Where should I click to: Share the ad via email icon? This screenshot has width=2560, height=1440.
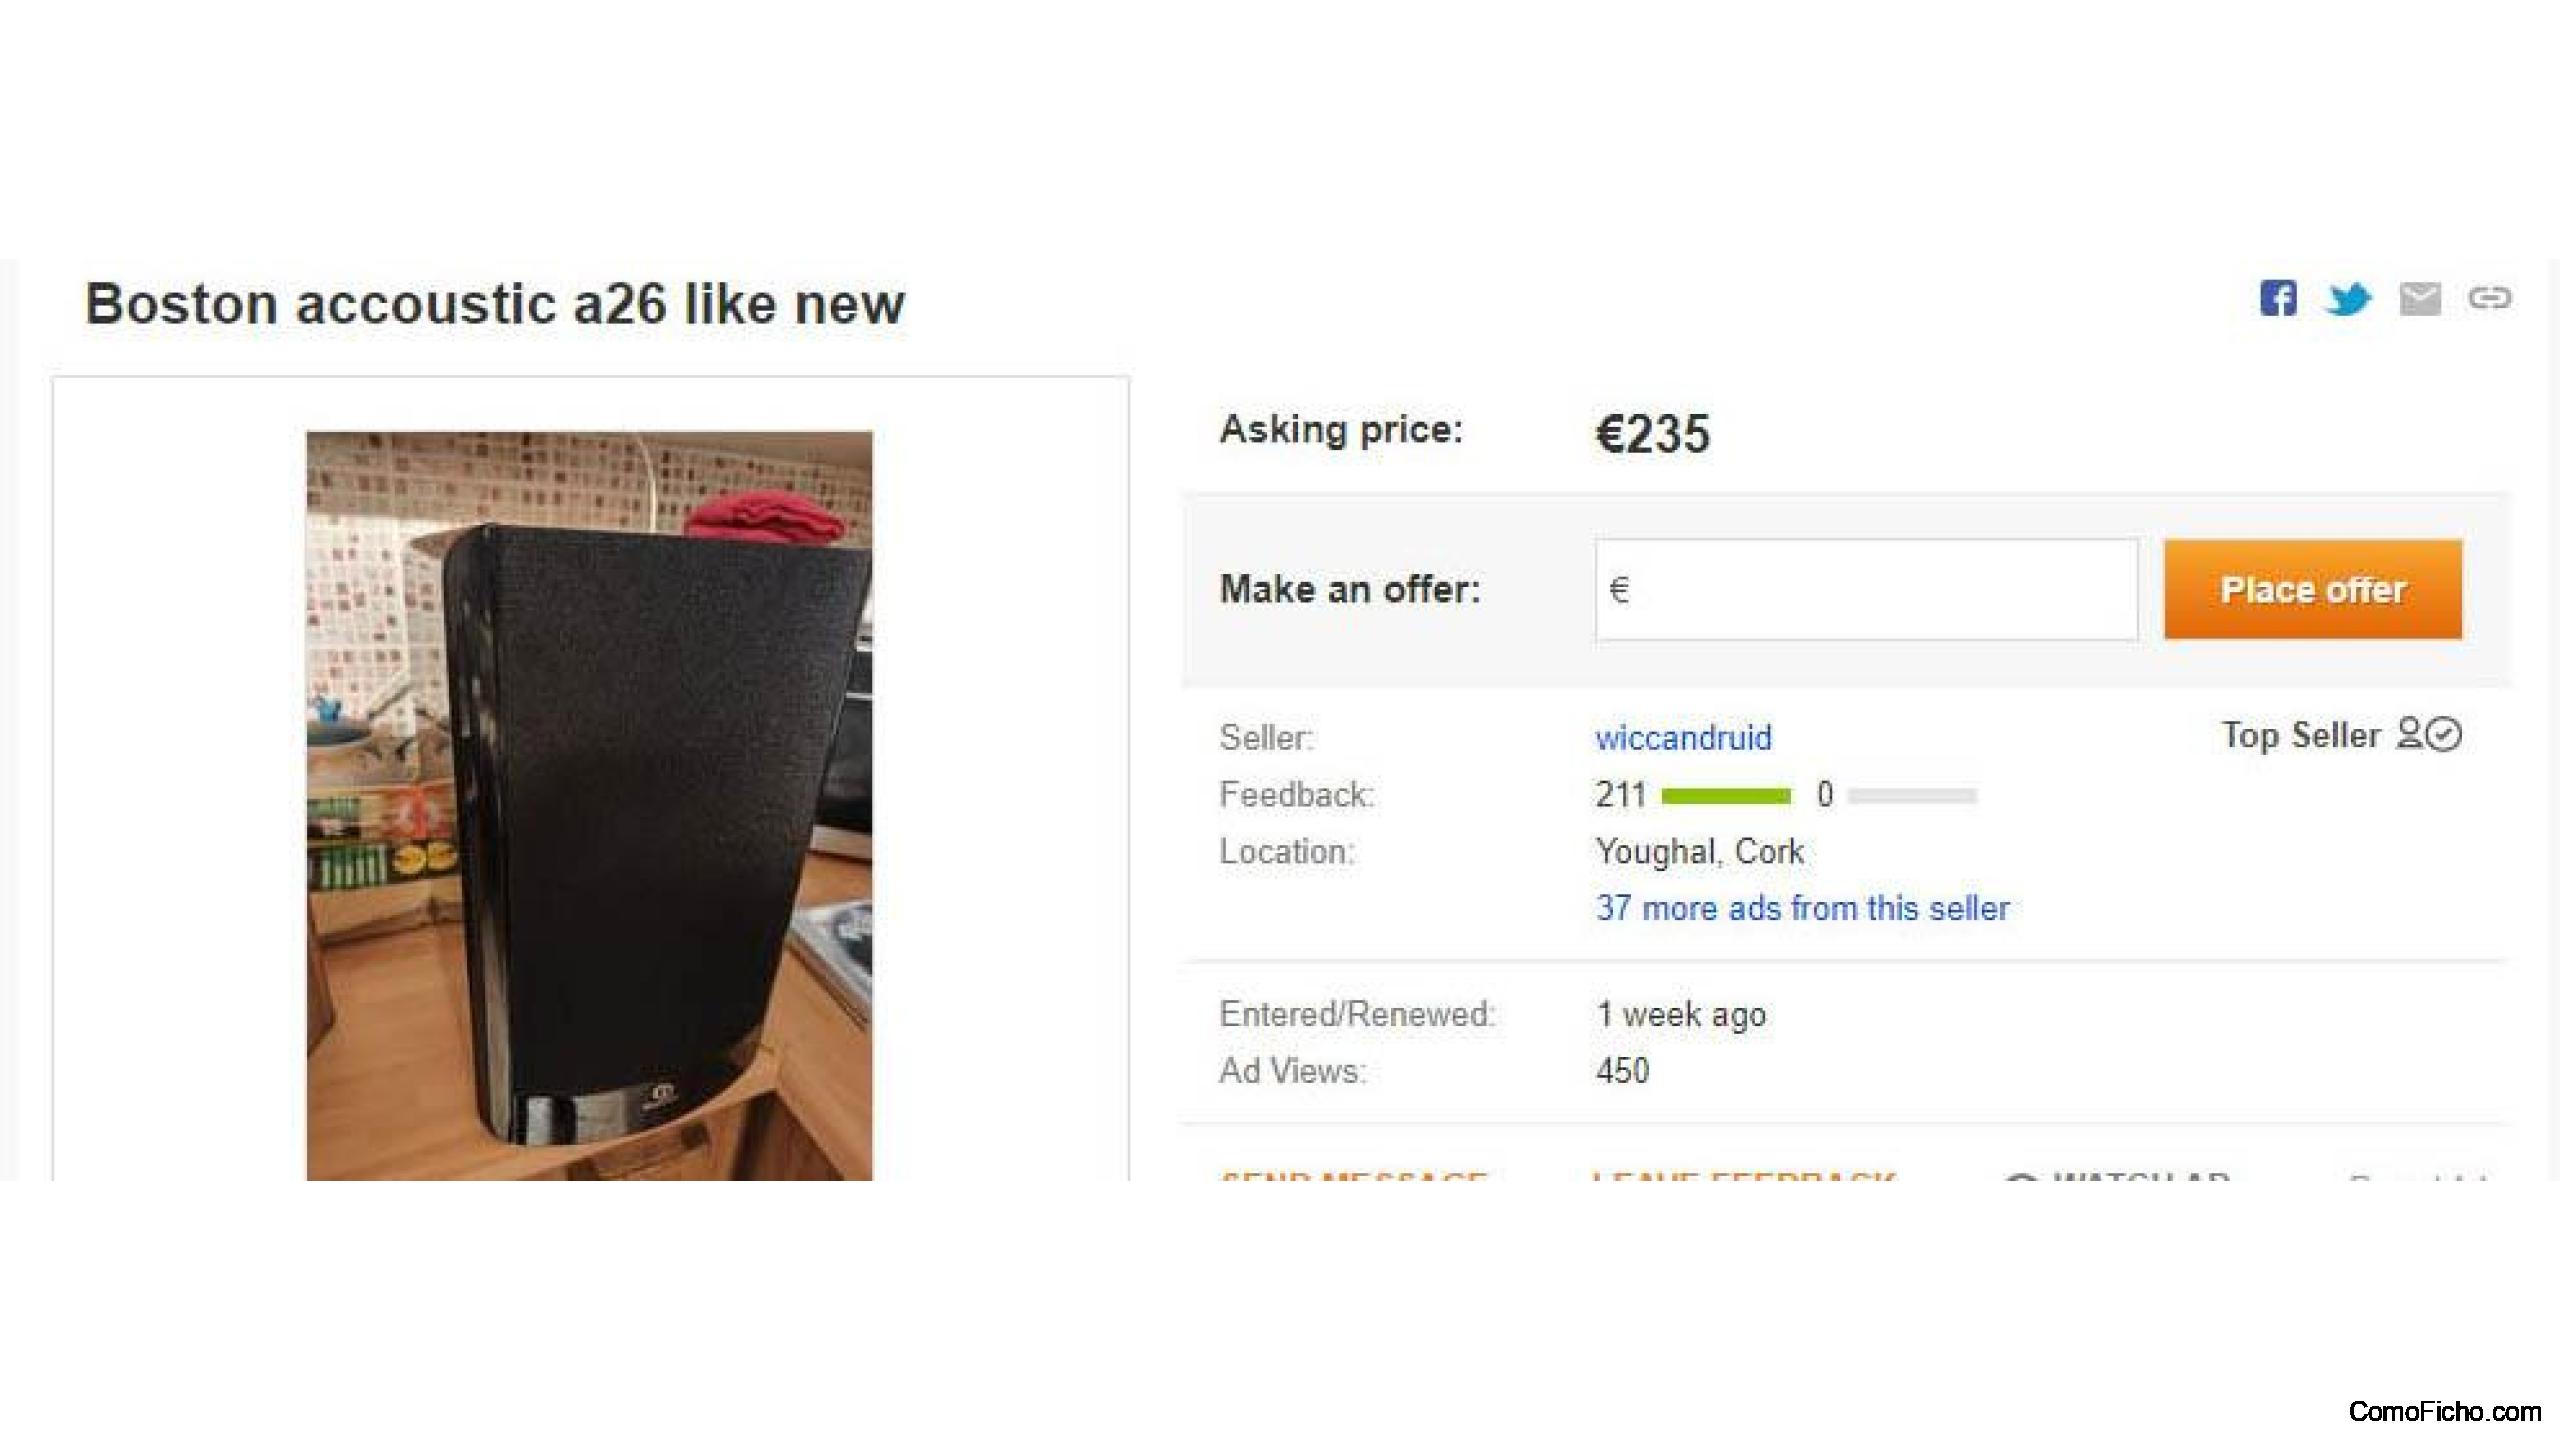[2420, 298]
